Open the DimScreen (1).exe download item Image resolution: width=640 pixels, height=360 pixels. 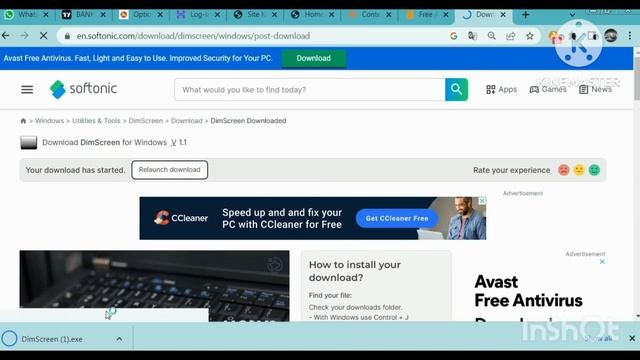(52, 339)
